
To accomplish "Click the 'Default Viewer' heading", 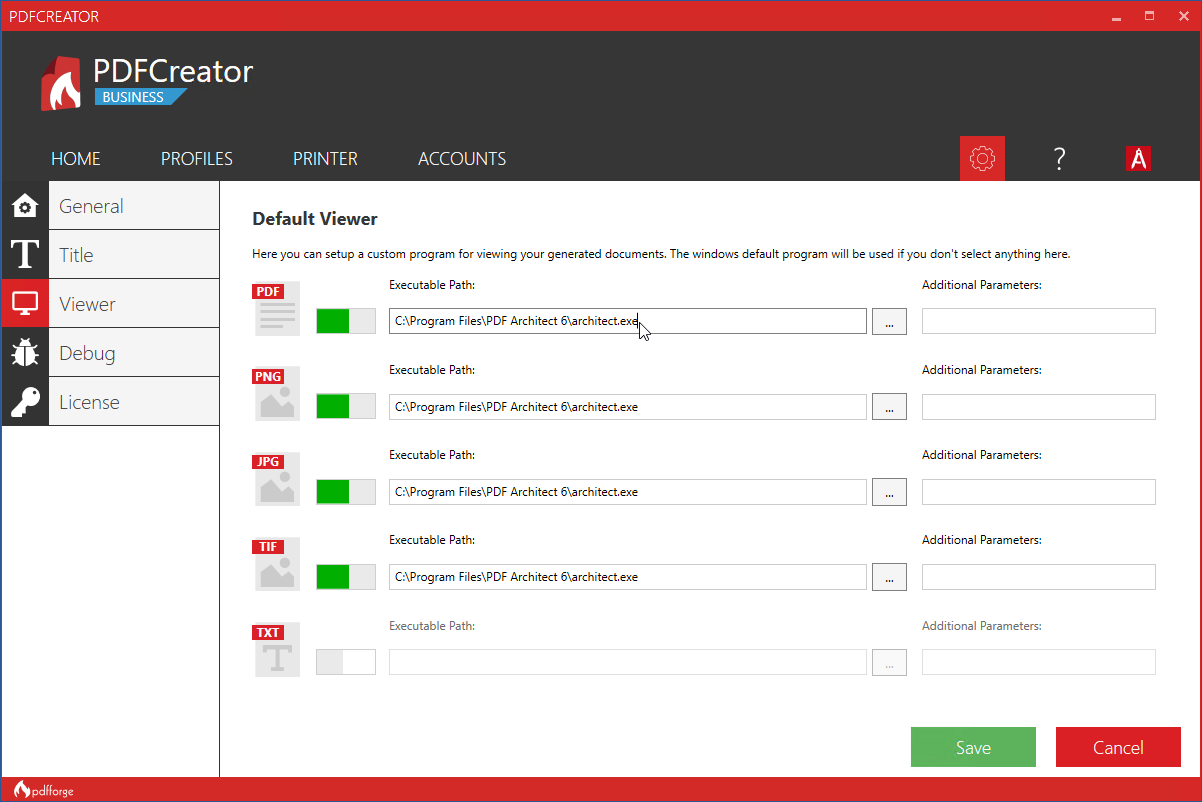I will [315, 218].
